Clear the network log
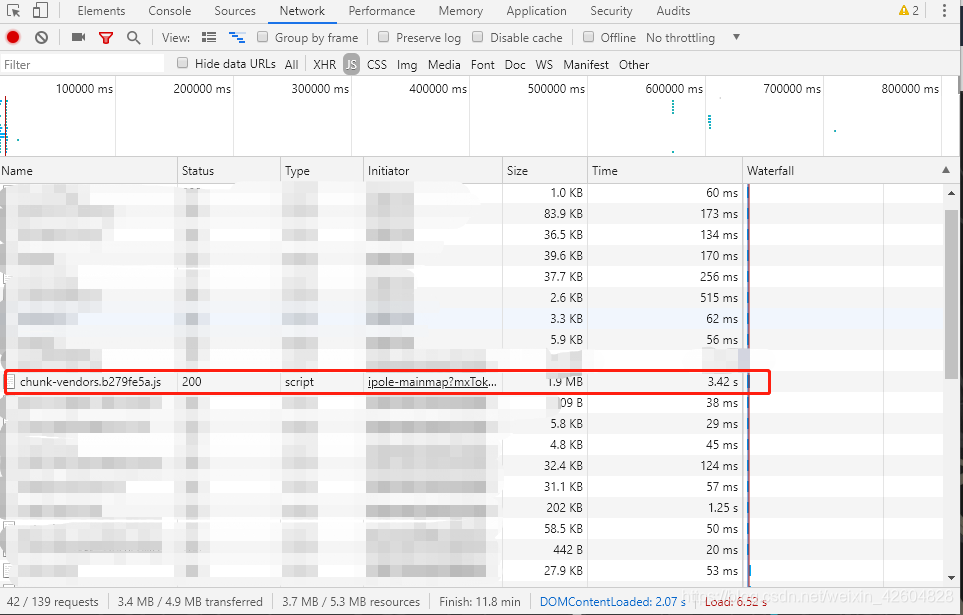 coord(41,37)
